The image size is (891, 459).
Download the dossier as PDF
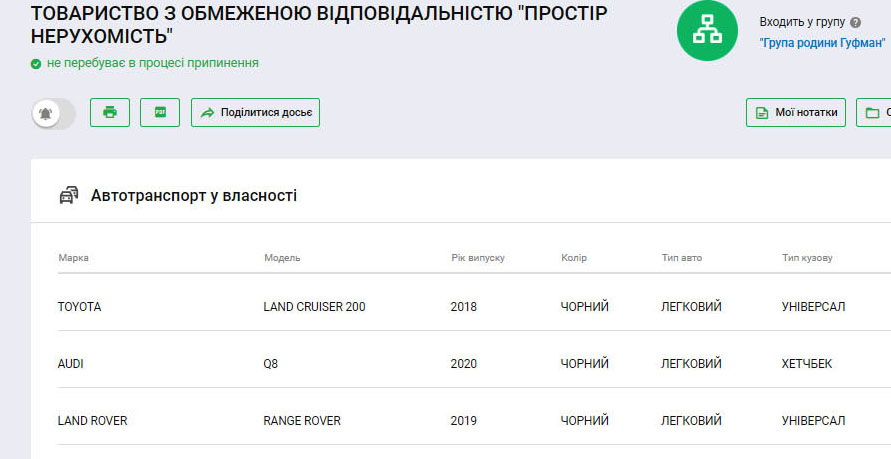[160, 112]
